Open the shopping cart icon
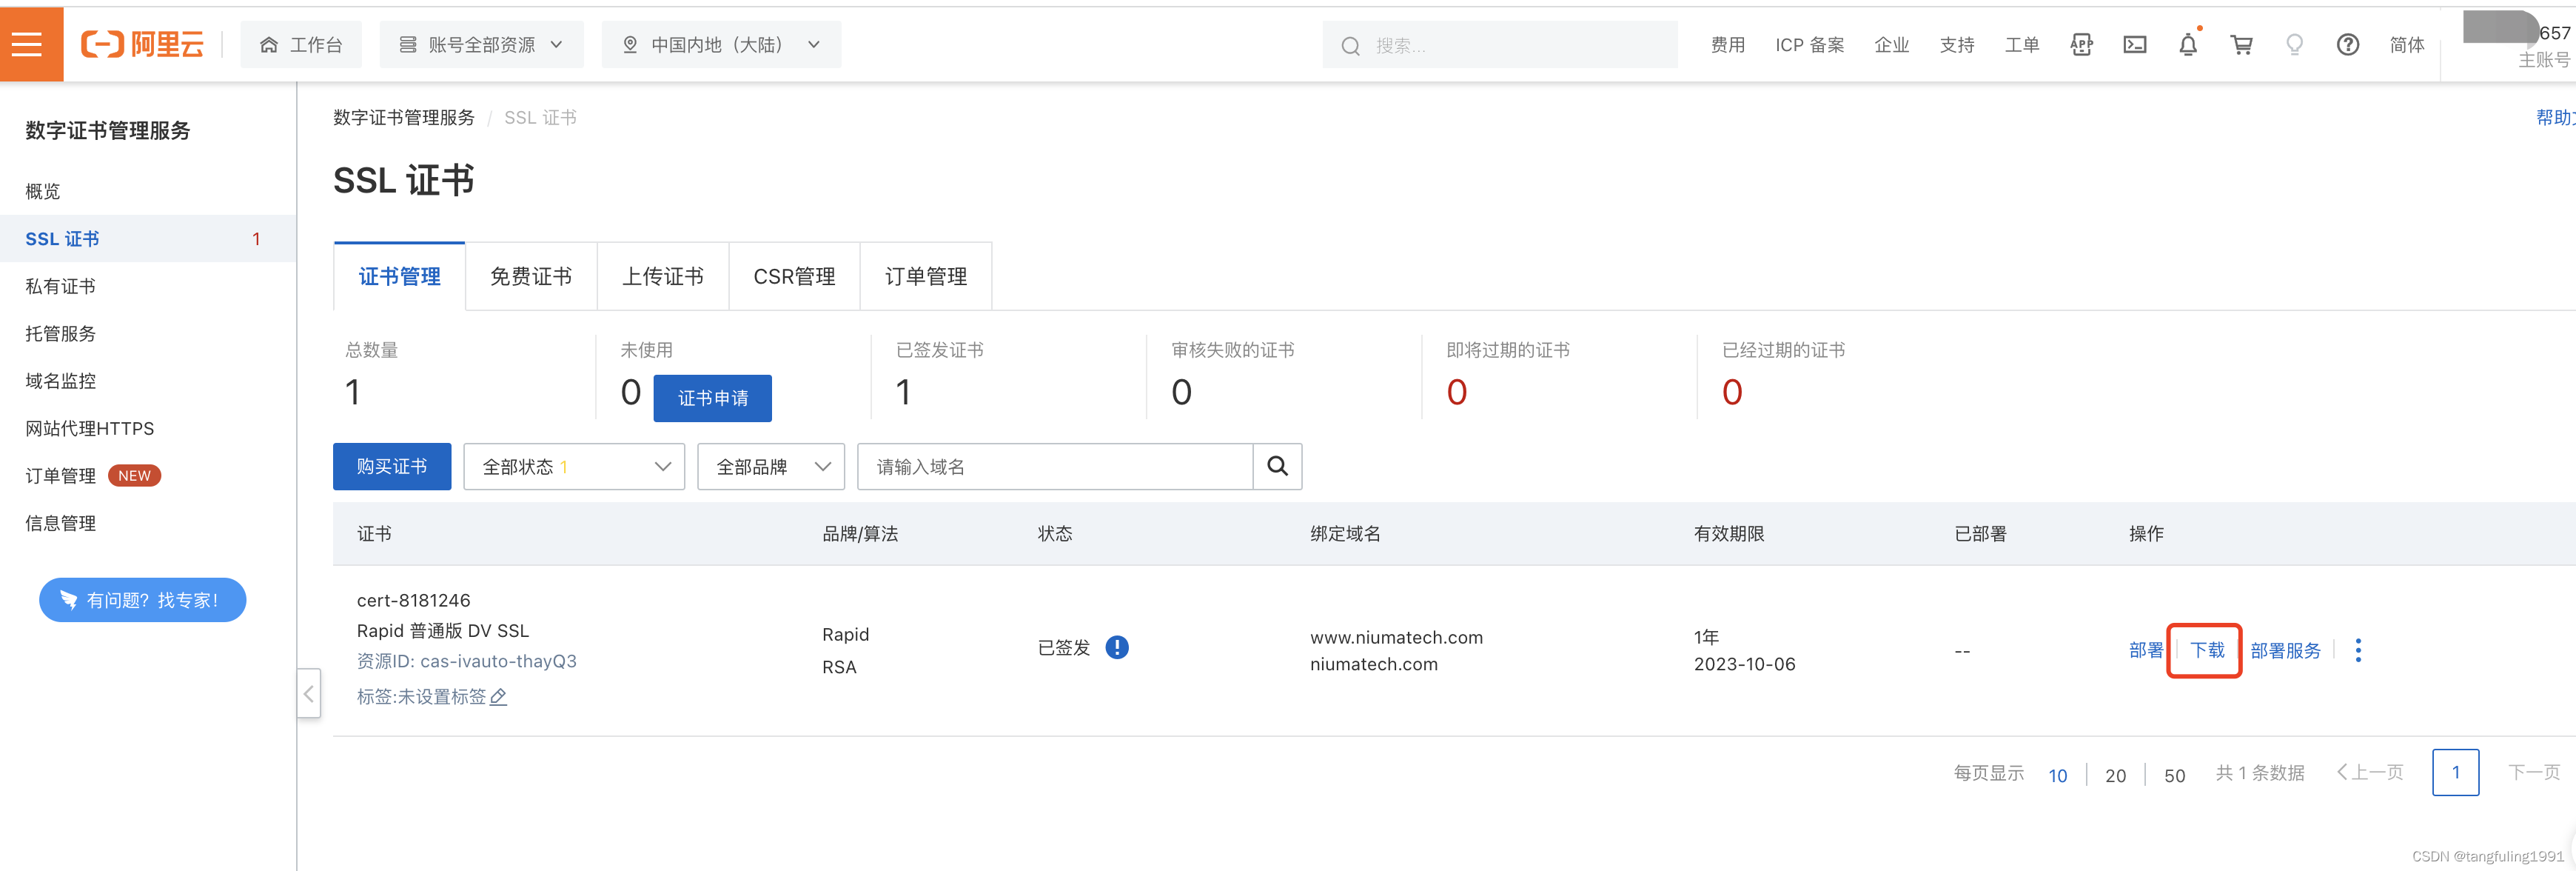Screen dimensions: 2576x871 click(x=2242, y=44)
